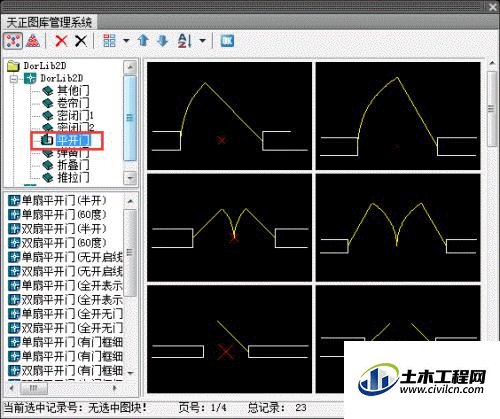Viewport: 500px width, 419px height.
Task: Click the grid layout view icon
Action: 109,41
